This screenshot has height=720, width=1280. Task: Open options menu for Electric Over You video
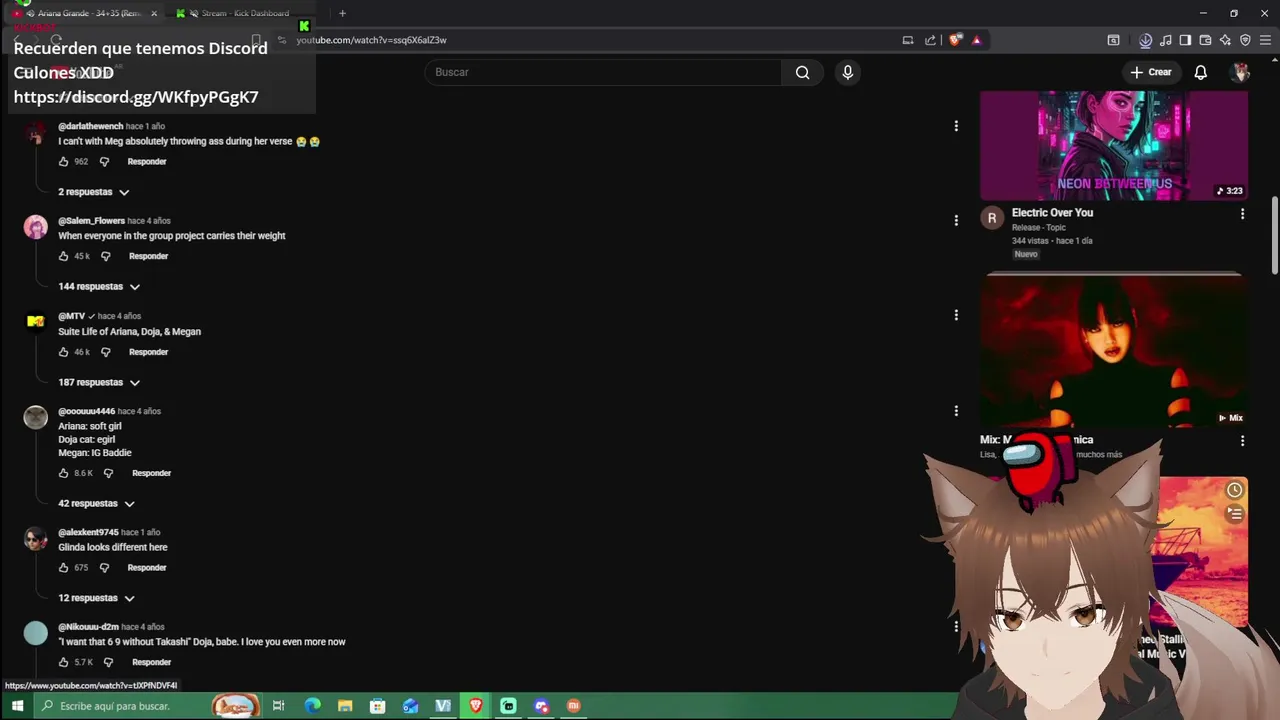click(1242, 214)
